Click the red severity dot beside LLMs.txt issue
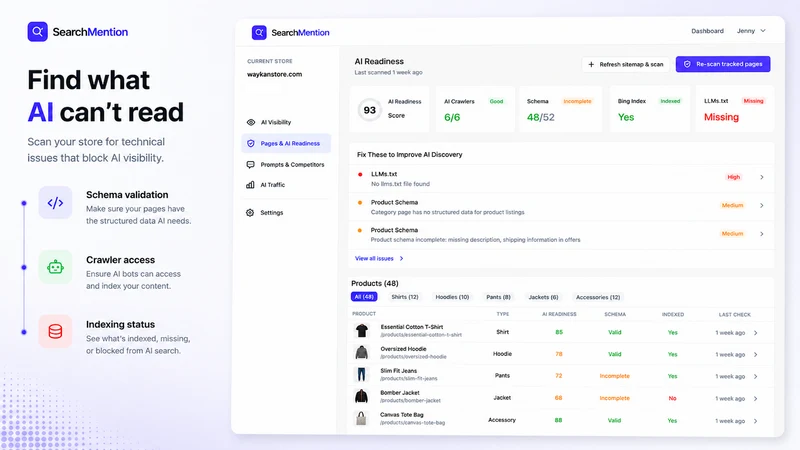 coord(360,174)
